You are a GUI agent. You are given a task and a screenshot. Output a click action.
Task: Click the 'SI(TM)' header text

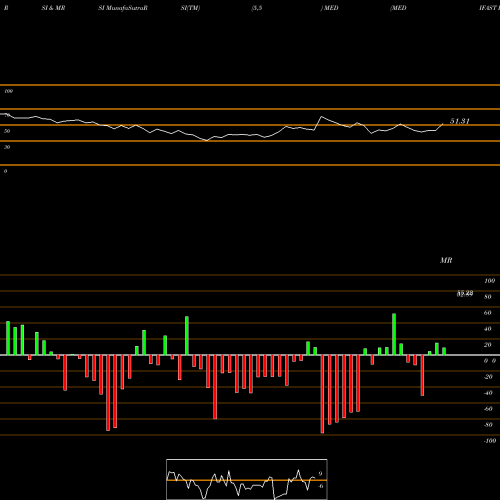(190, 8)
